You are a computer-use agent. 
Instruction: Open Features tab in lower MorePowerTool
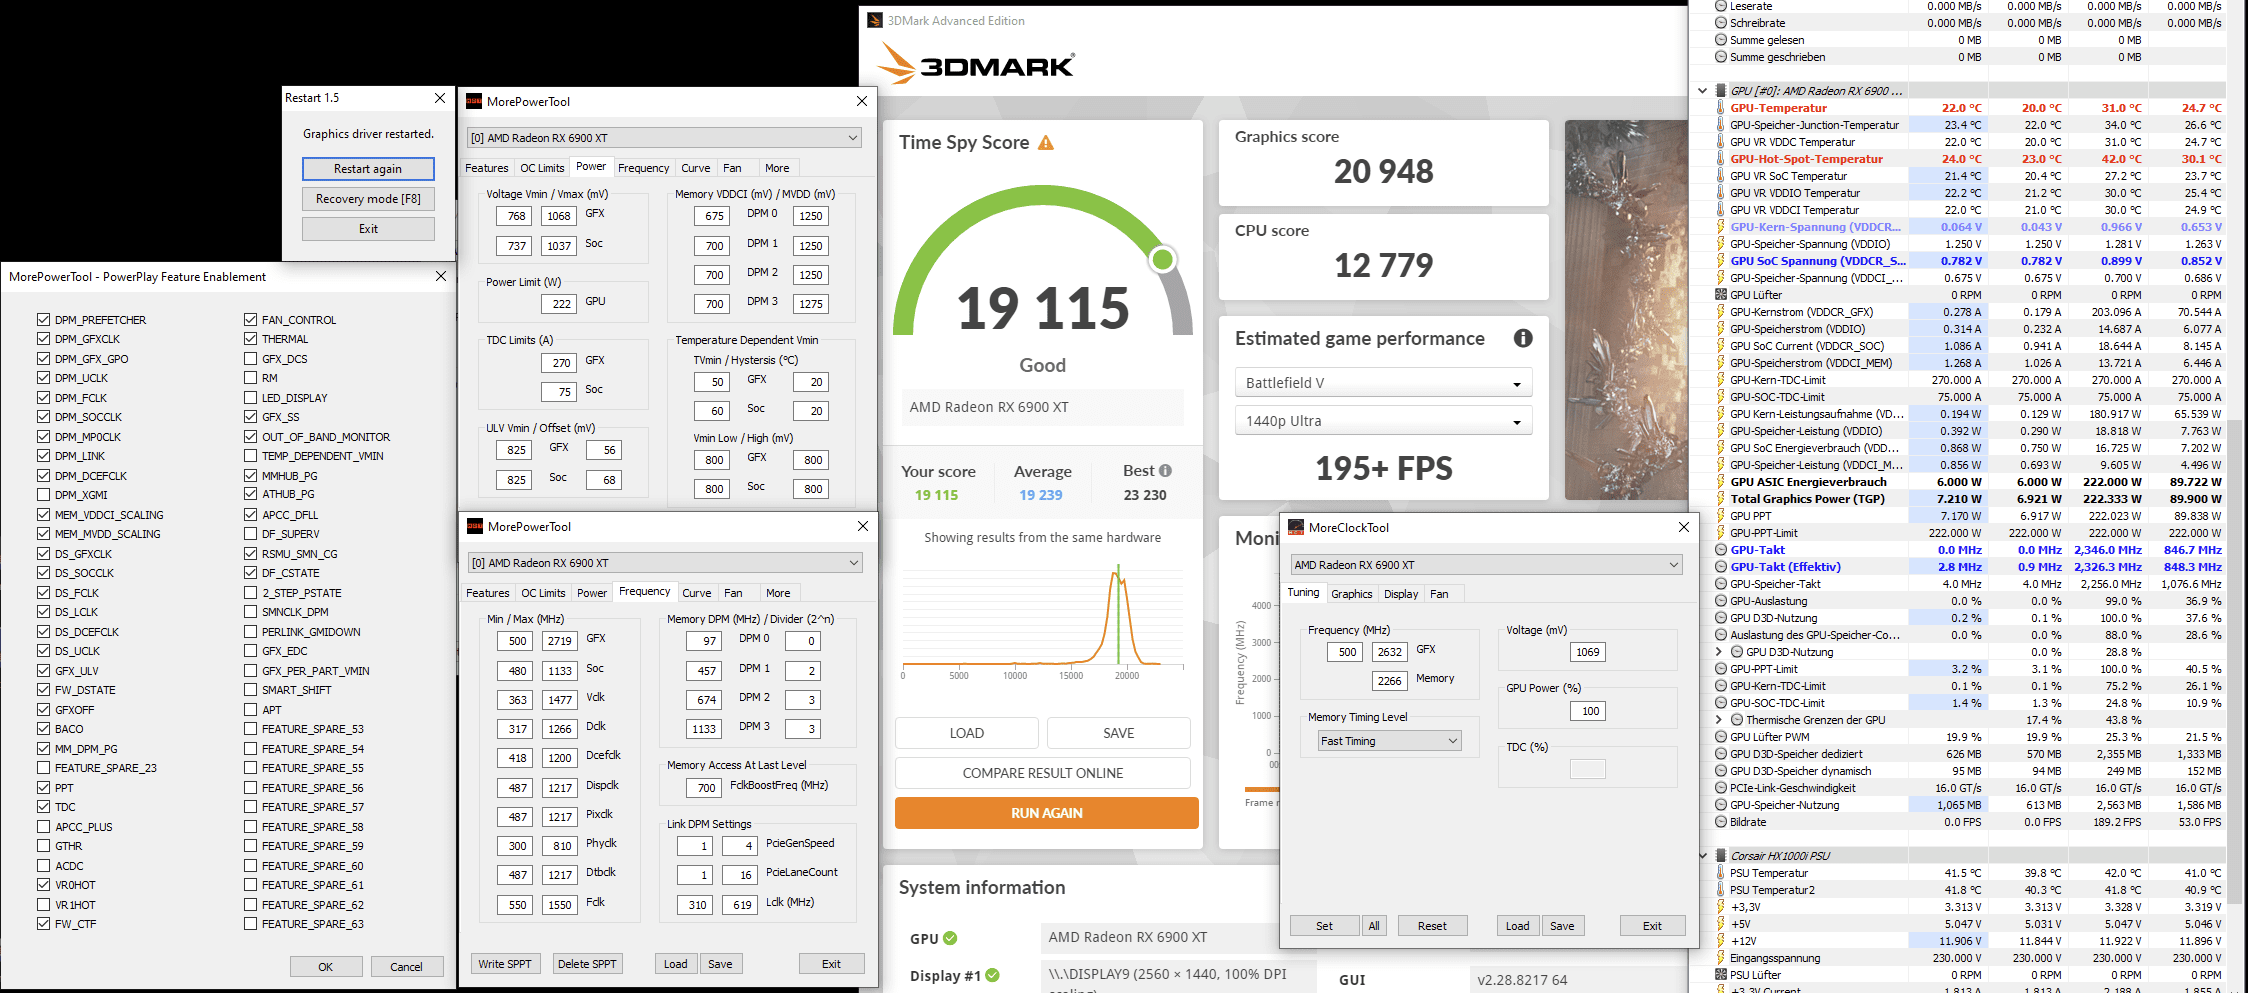488,593
